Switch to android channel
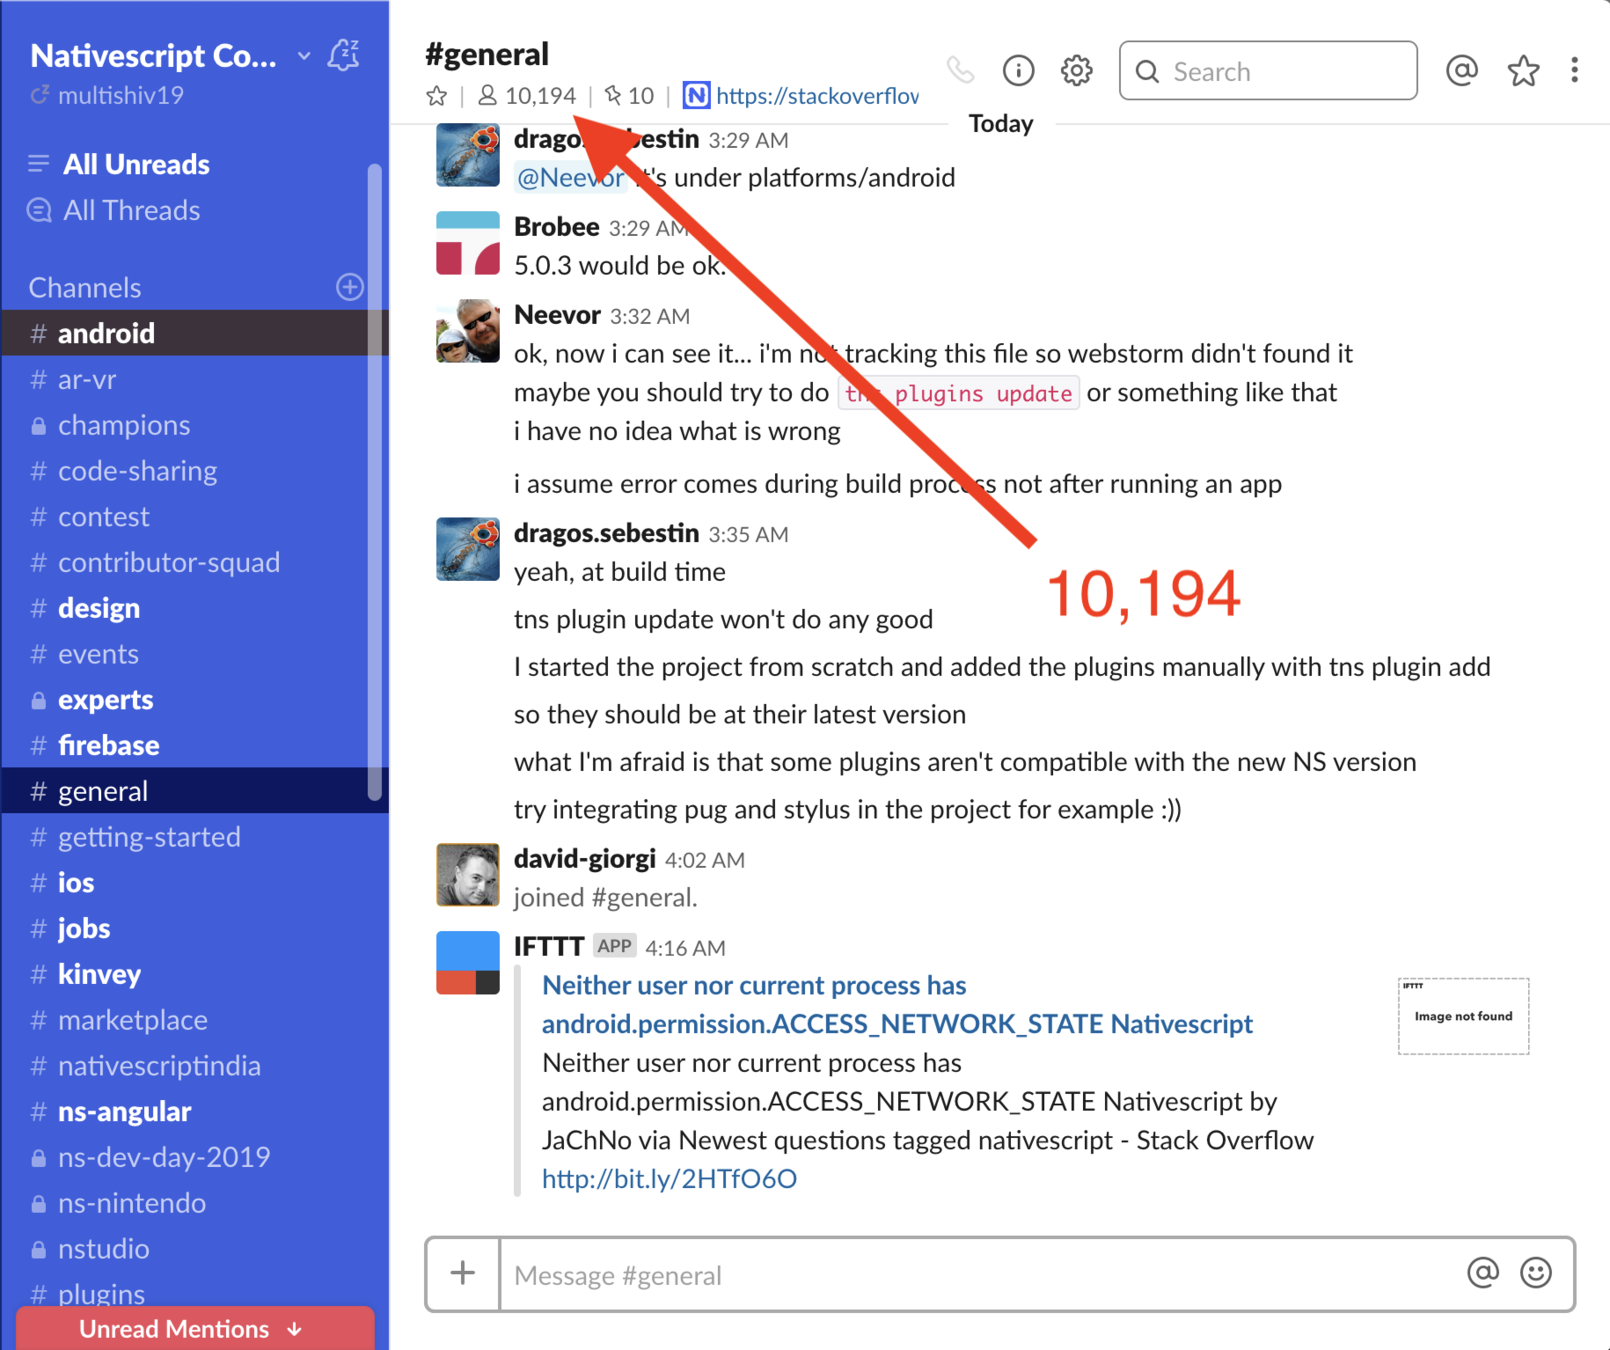Viewport: 1610px width, 1350px height. pyautogui.click(x=193, y=333)
